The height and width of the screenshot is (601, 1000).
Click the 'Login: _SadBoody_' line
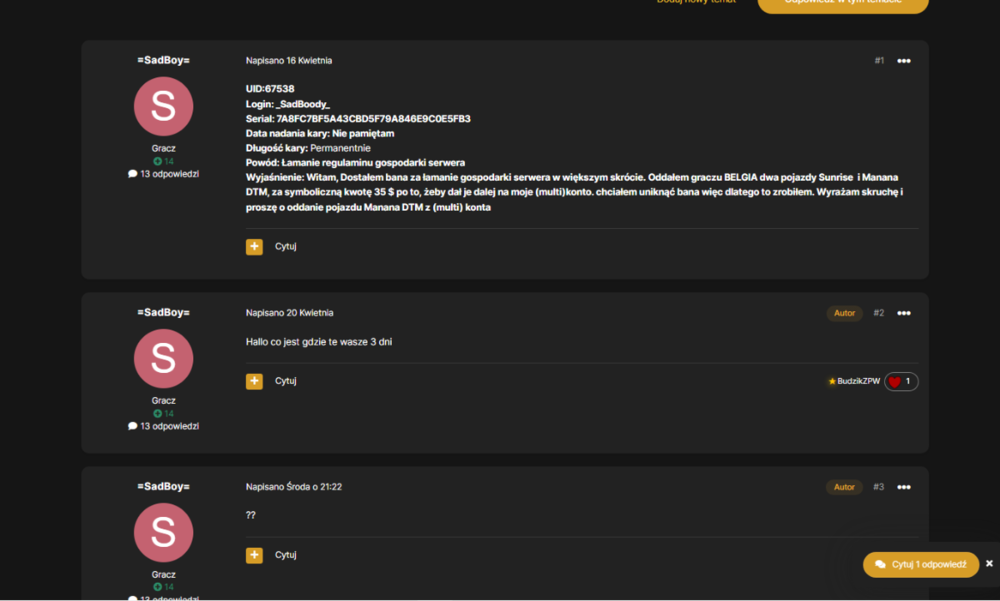(x=288, y=104)
